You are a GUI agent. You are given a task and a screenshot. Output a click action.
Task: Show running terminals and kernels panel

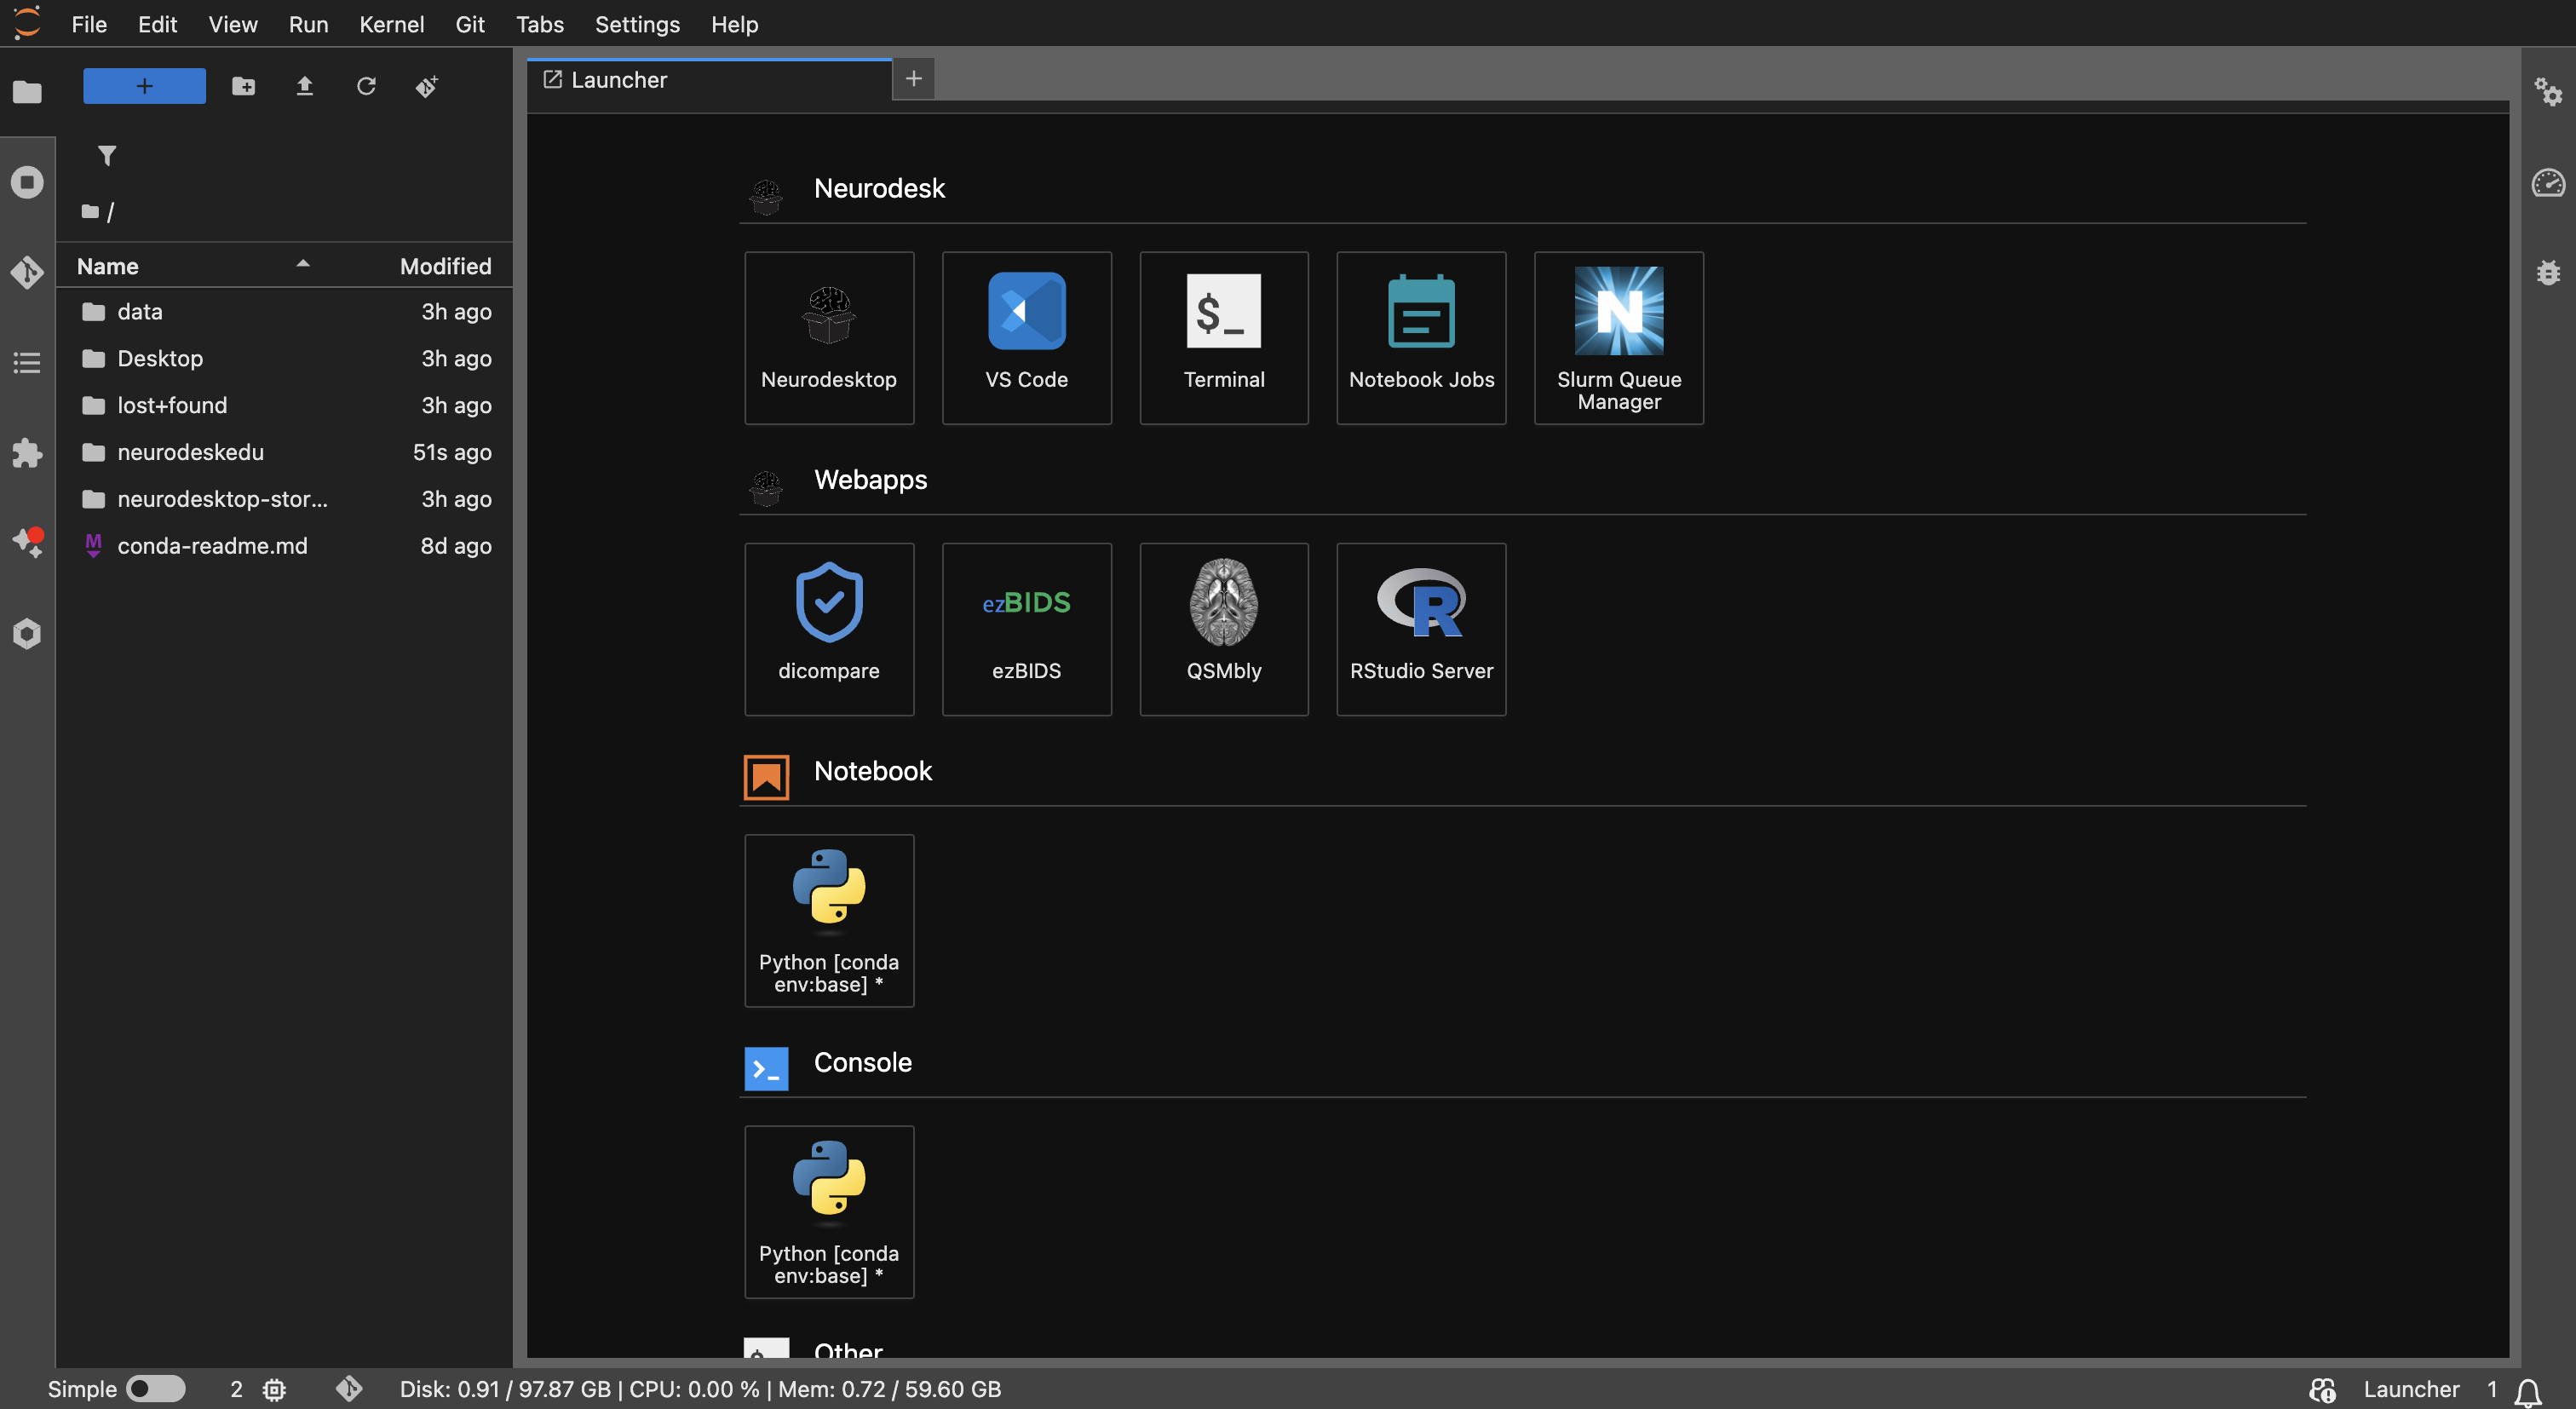coord(27,182)
